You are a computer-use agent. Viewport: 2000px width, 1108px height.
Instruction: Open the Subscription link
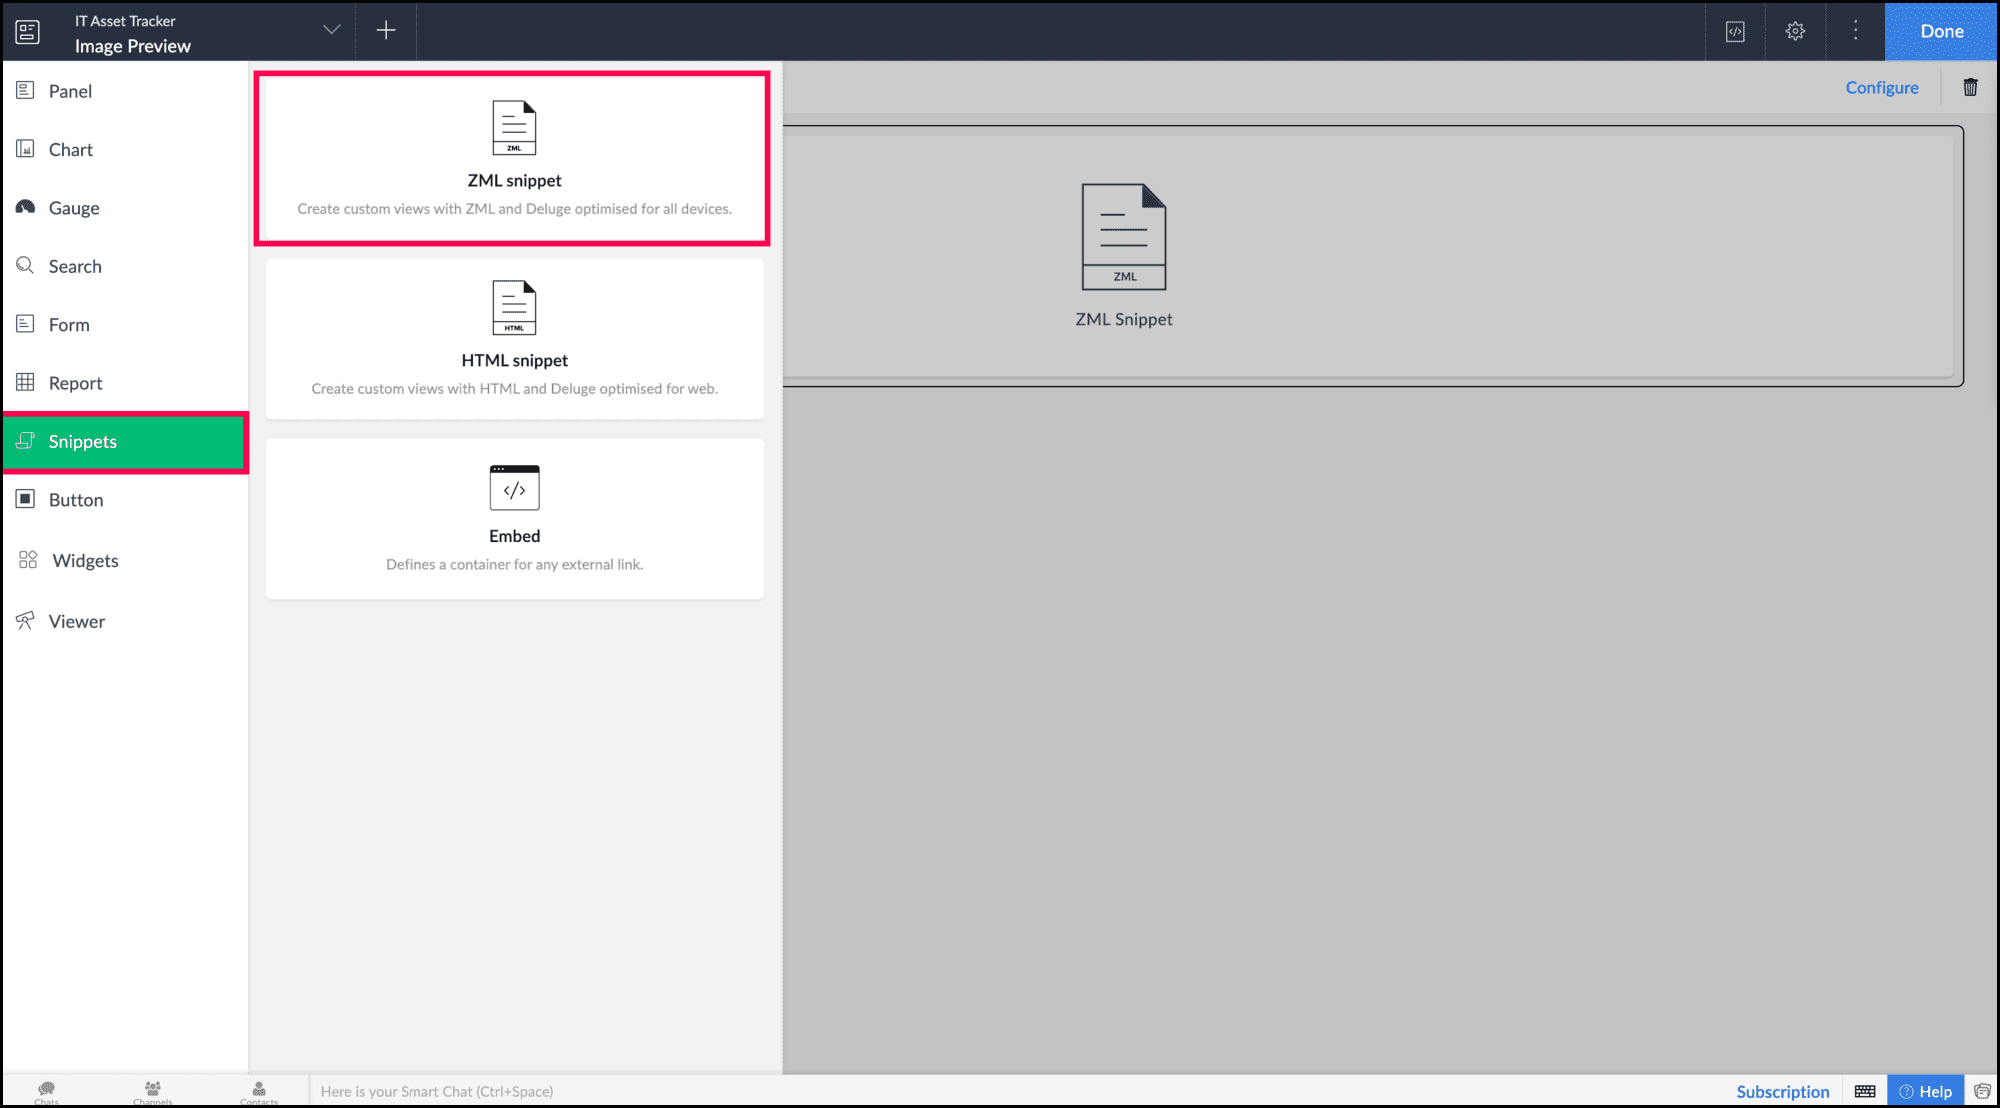click(1782, 1091)
